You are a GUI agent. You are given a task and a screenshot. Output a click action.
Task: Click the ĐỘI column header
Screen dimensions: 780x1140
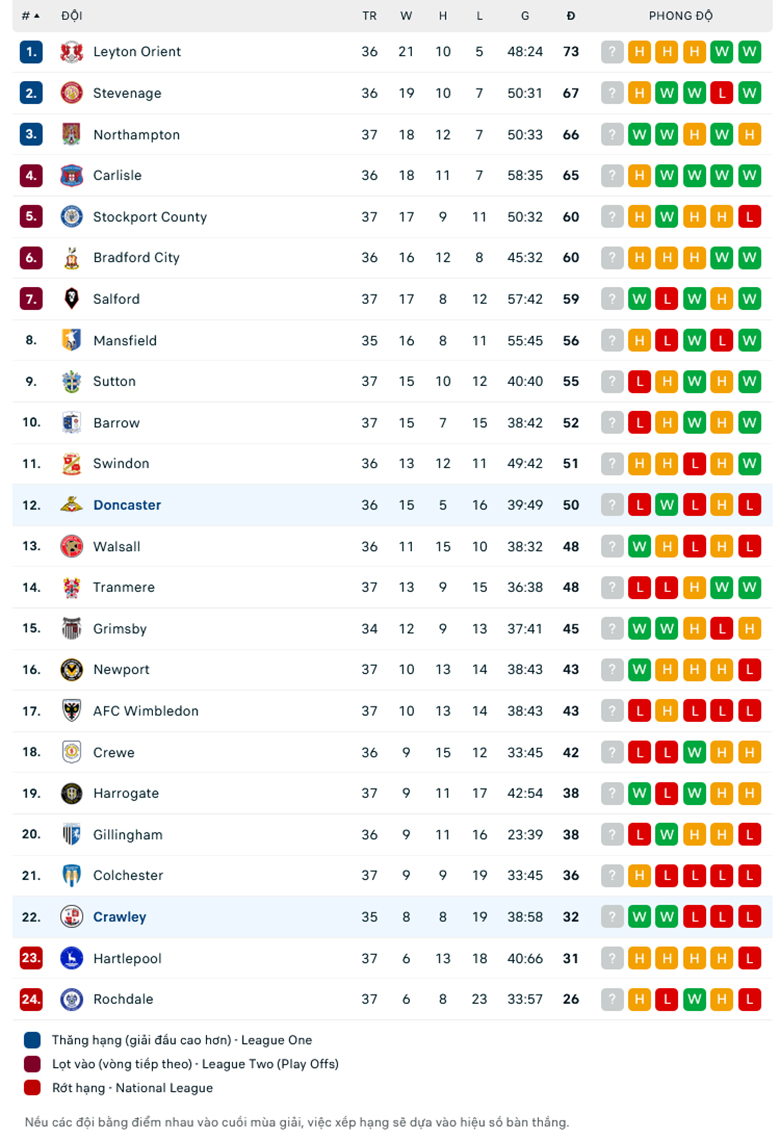[71, 16]
